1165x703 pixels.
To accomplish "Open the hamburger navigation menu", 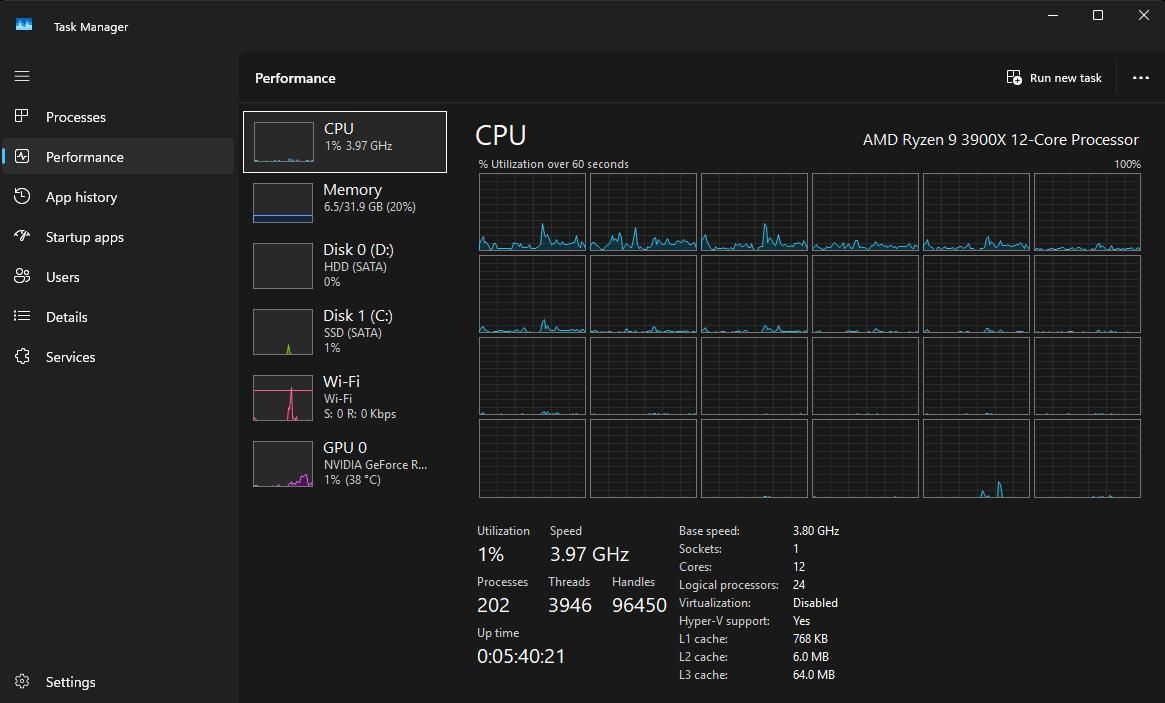I will [22, 76].
